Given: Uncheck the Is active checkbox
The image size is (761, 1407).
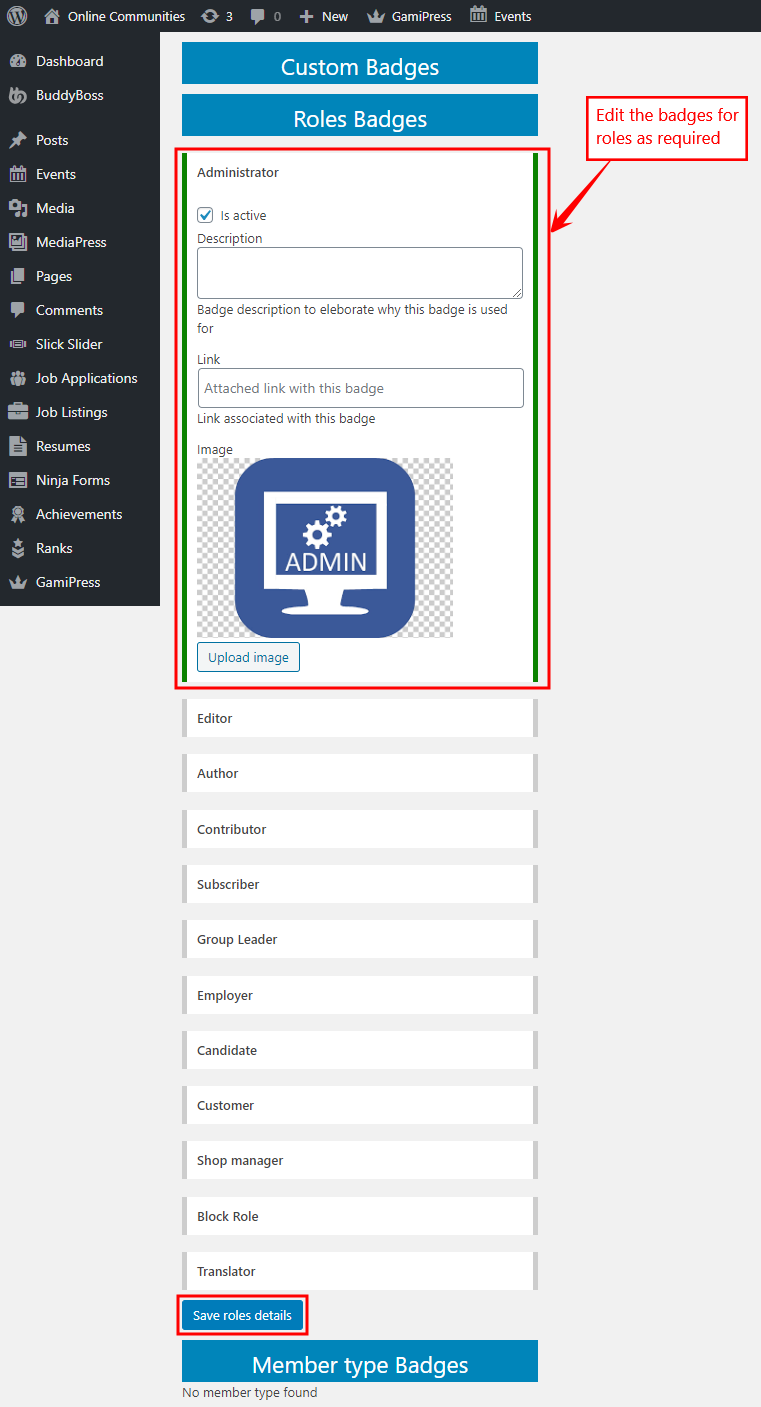Looking at the screenshot, I should point(206,215).
